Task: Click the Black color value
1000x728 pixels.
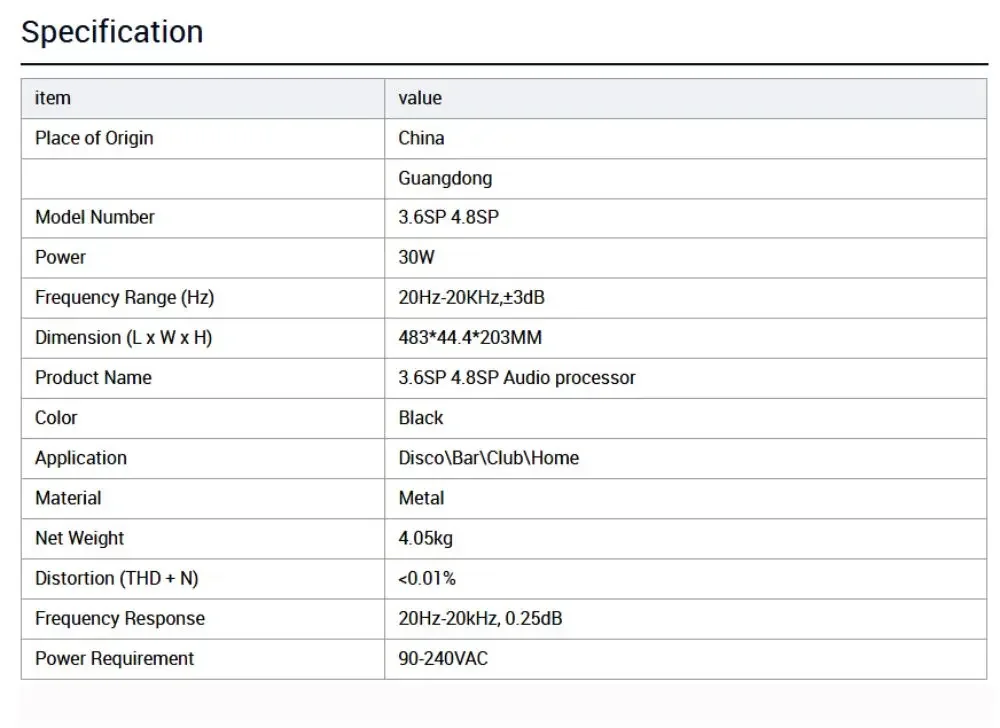Action: (421, 417)
